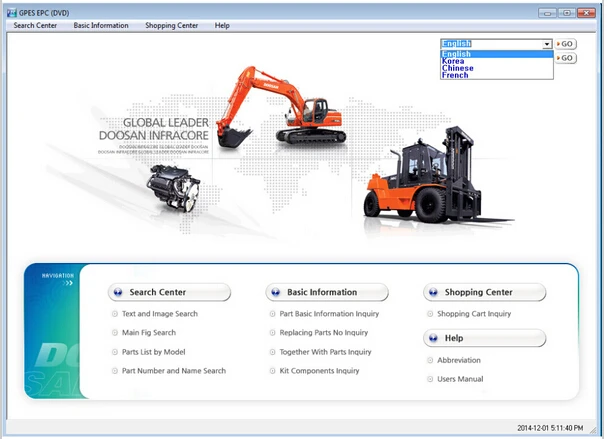Select French in the language list

[497, 75]
